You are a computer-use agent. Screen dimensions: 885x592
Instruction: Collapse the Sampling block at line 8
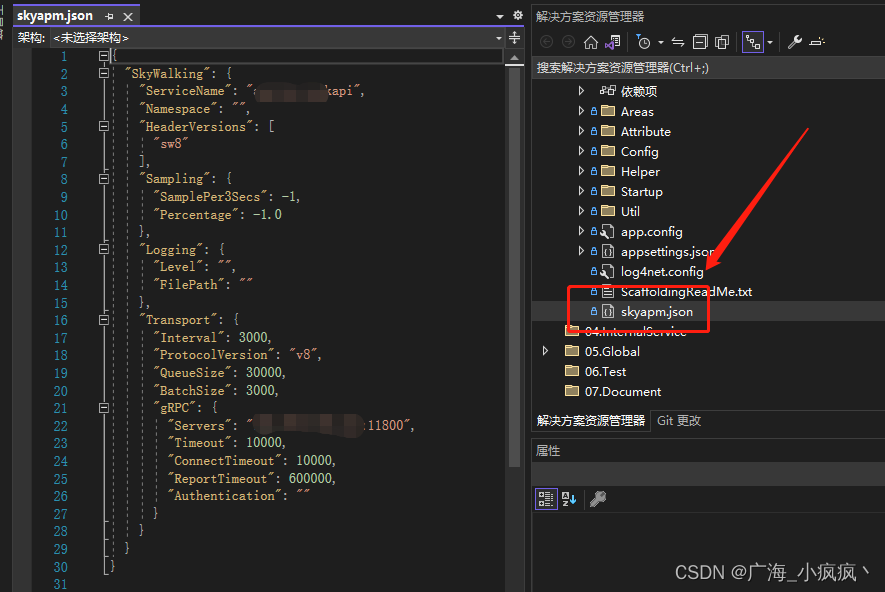click(x=104, y=179)
